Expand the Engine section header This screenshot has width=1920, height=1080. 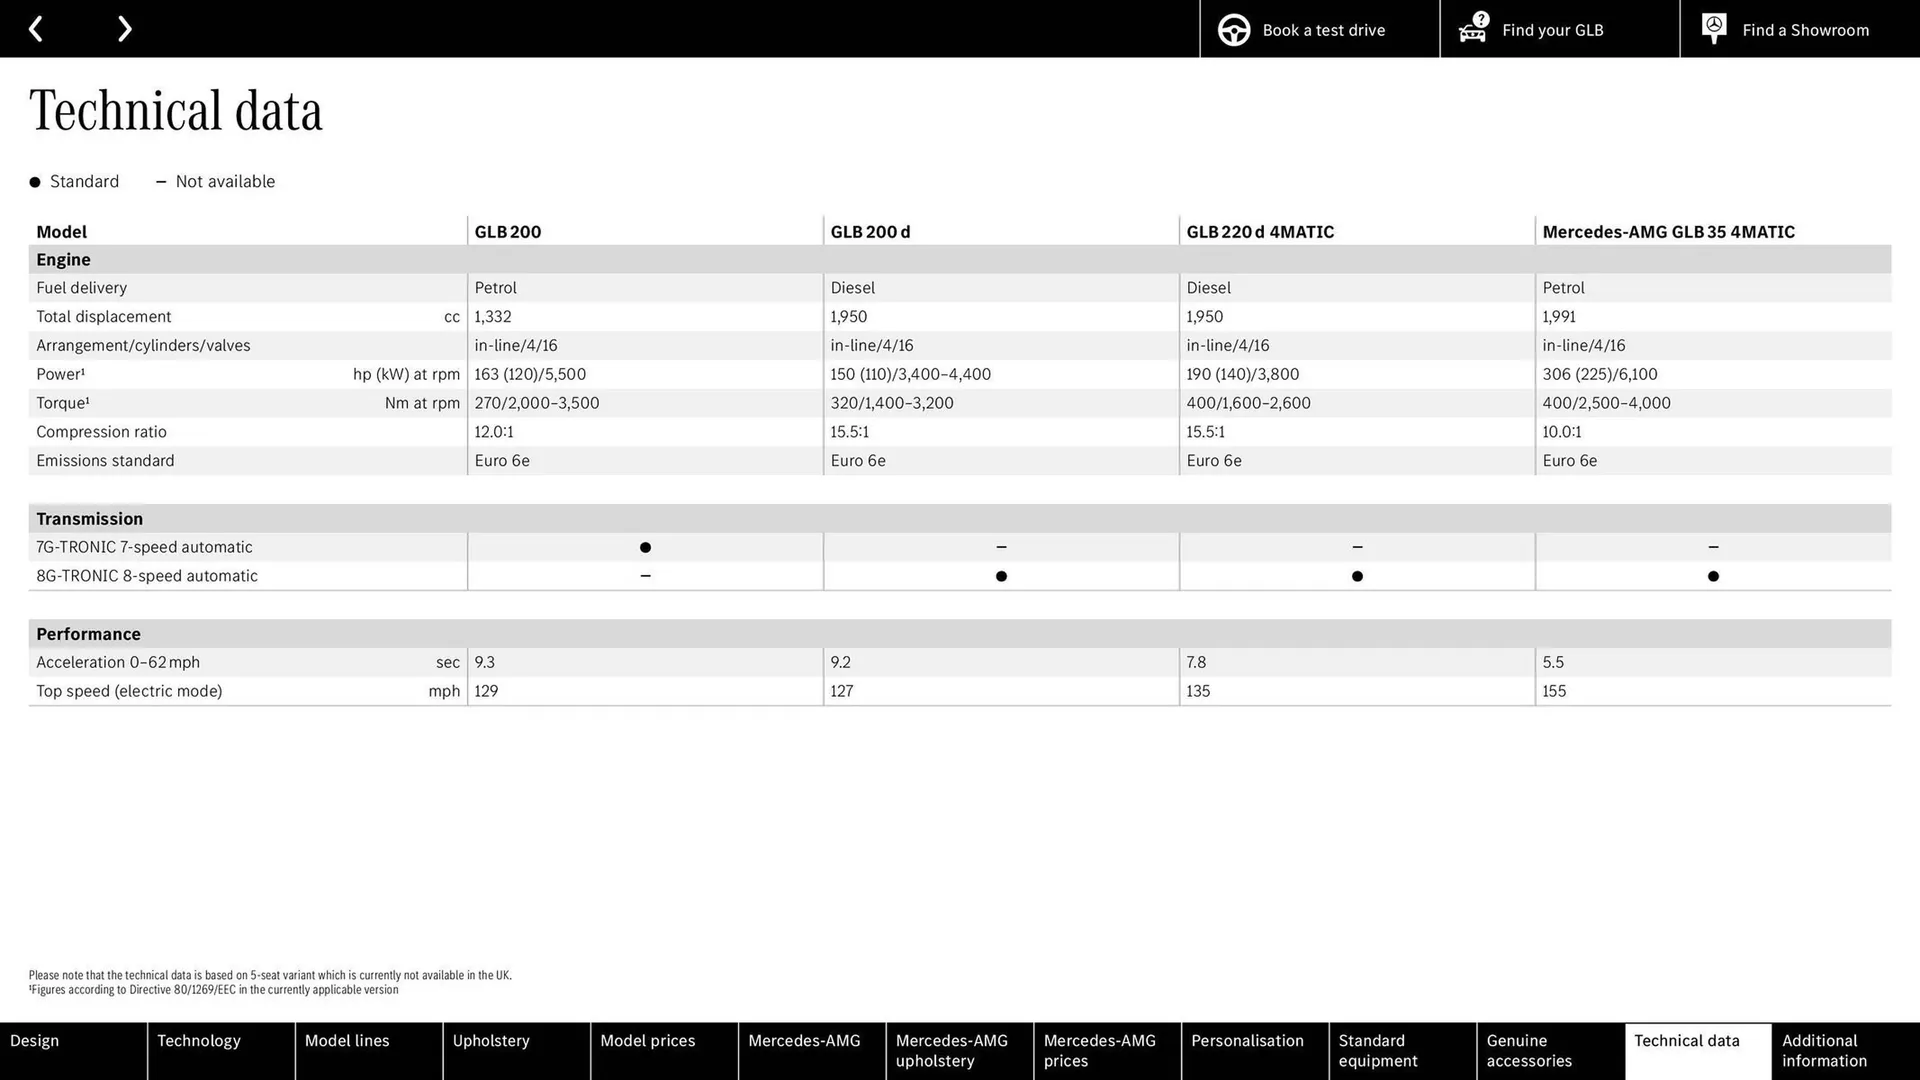63,259
